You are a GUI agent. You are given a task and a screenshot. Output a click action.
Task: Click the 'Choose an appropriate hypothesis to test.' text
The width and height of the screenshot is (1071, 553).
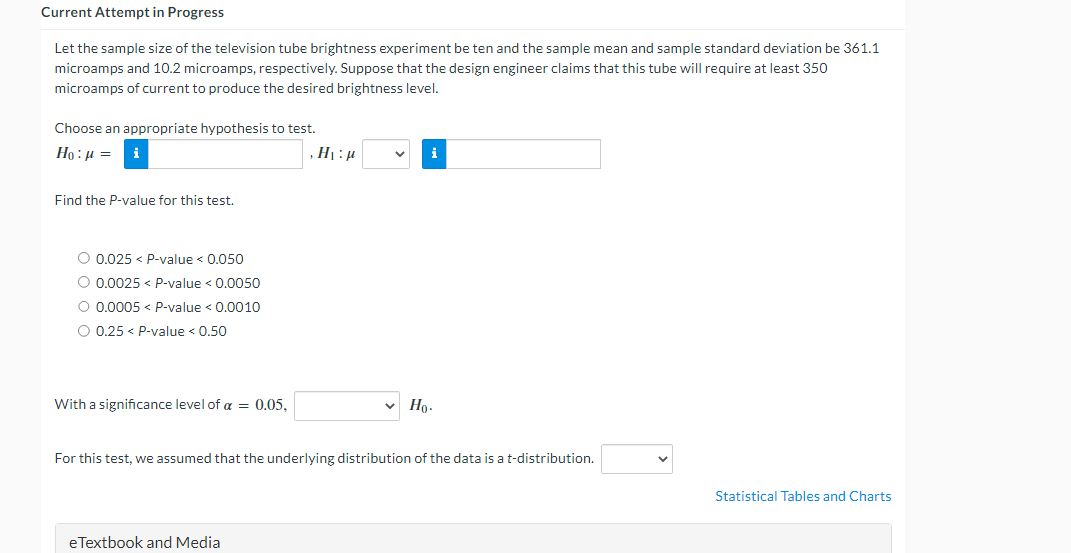point(185,128)
